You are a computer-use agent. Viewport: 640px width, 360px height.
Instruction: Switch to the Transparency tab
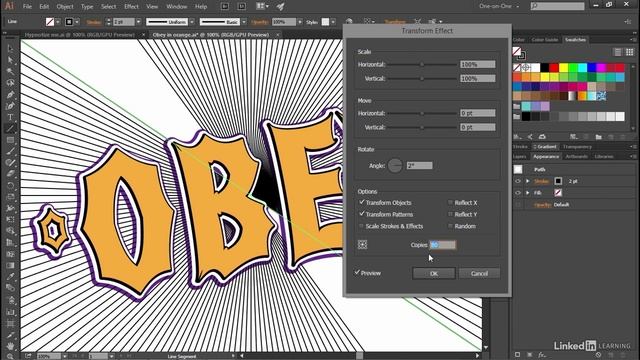(x=577, y=147)
